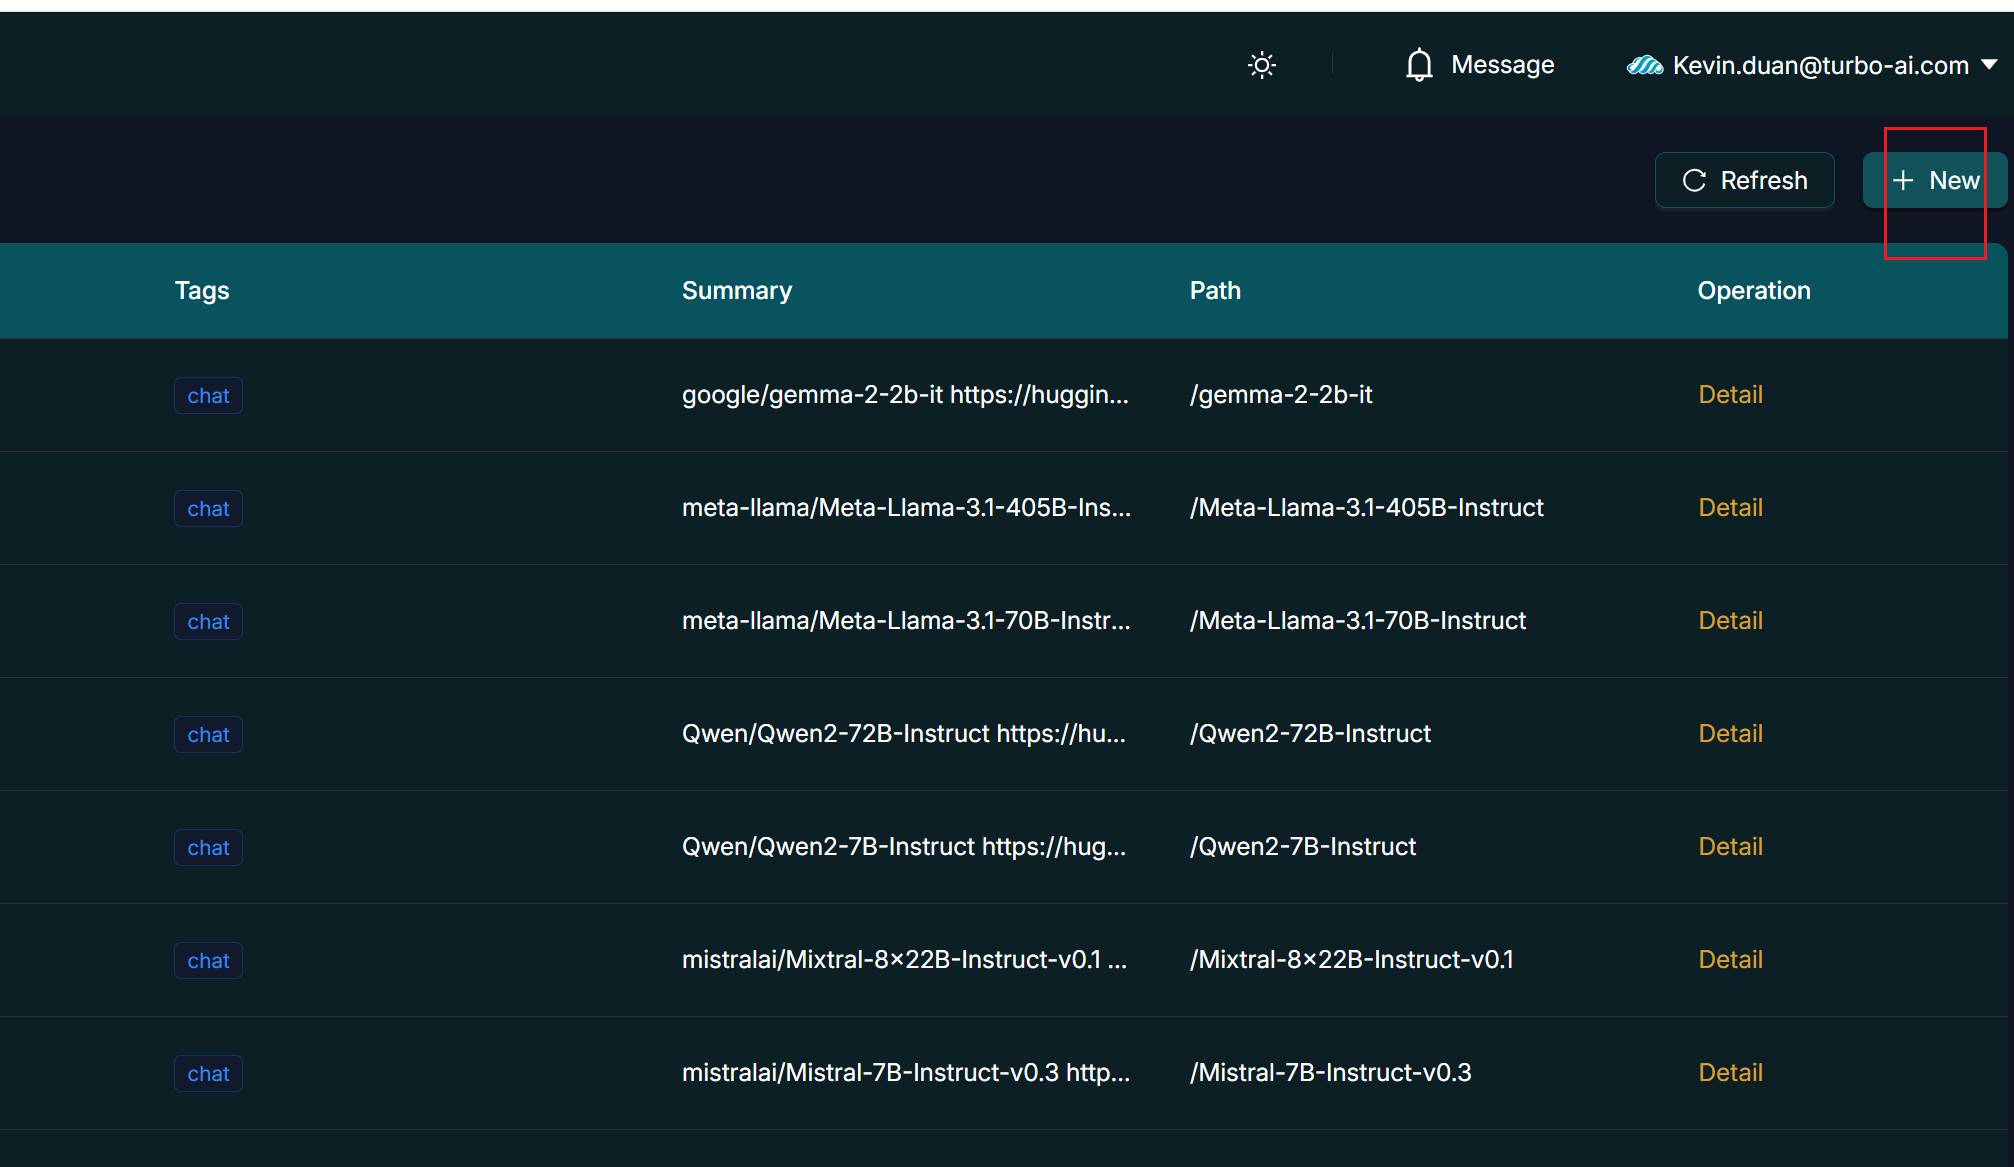Click the Refresh button
Image resolution: width=2014 pixels, height=1167 pixels.
pos(1744,180)
